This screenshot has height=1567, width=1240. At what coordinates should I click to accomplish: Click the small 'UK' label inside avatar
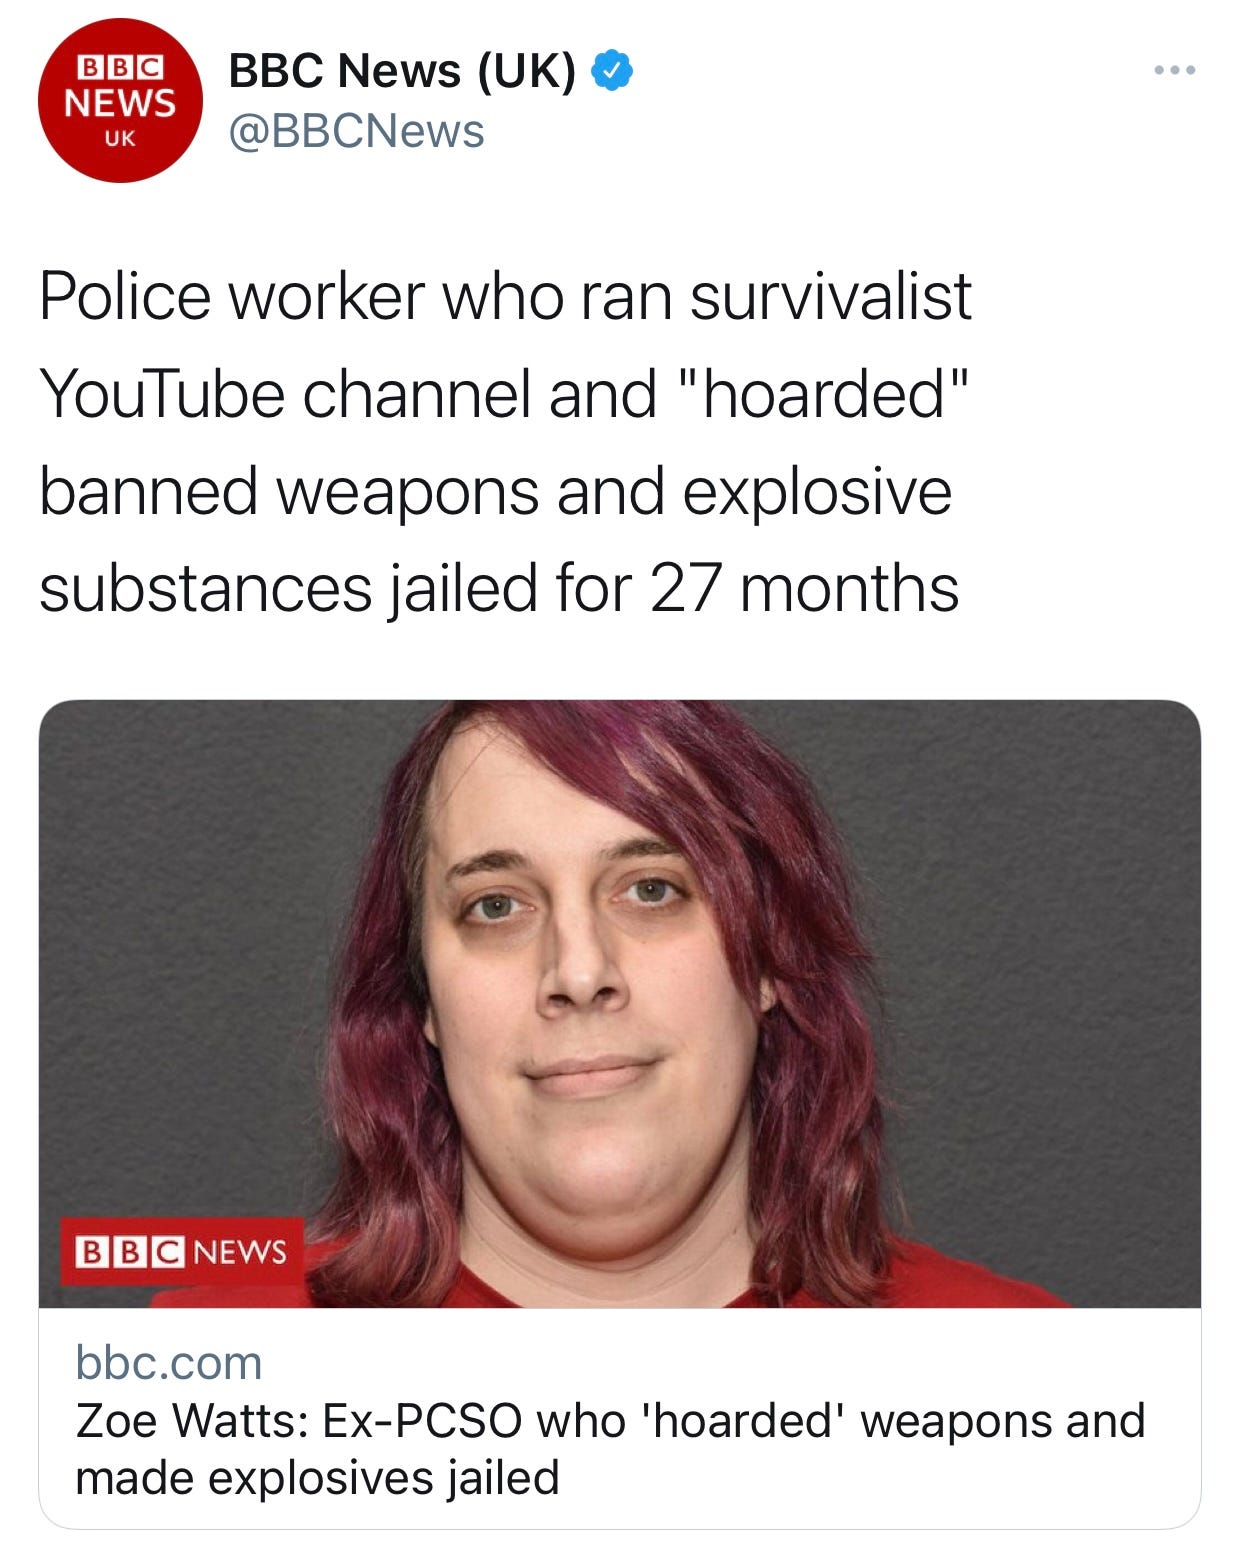coord(120,139)
